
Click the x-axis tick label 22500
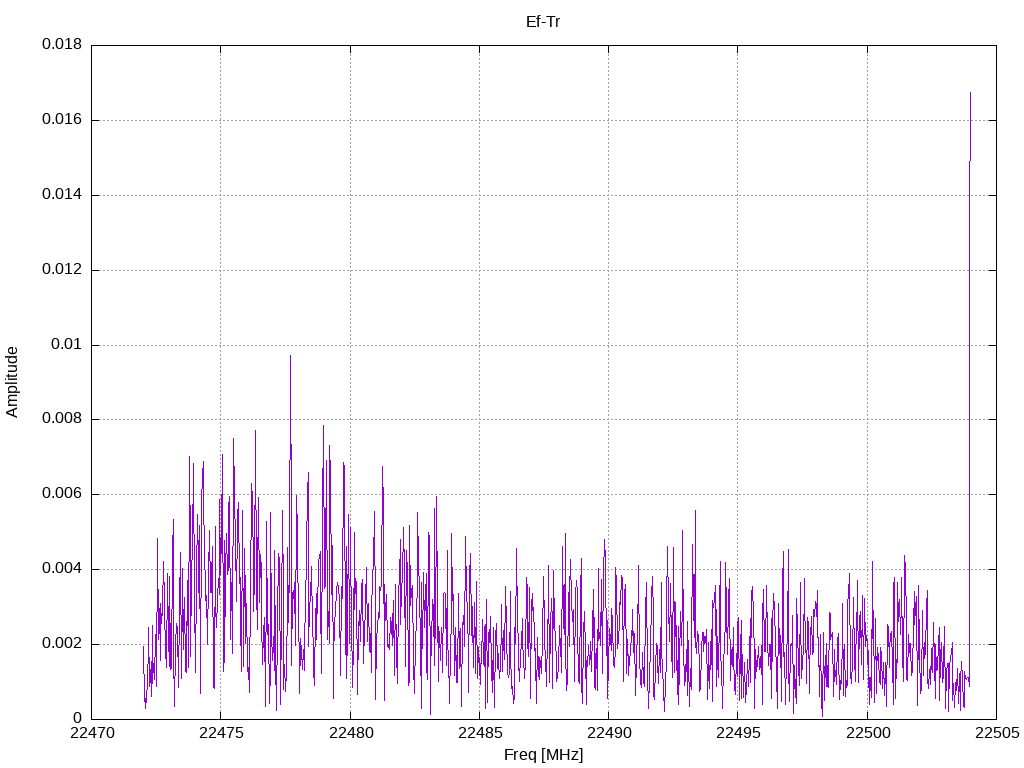pos(867,733)
